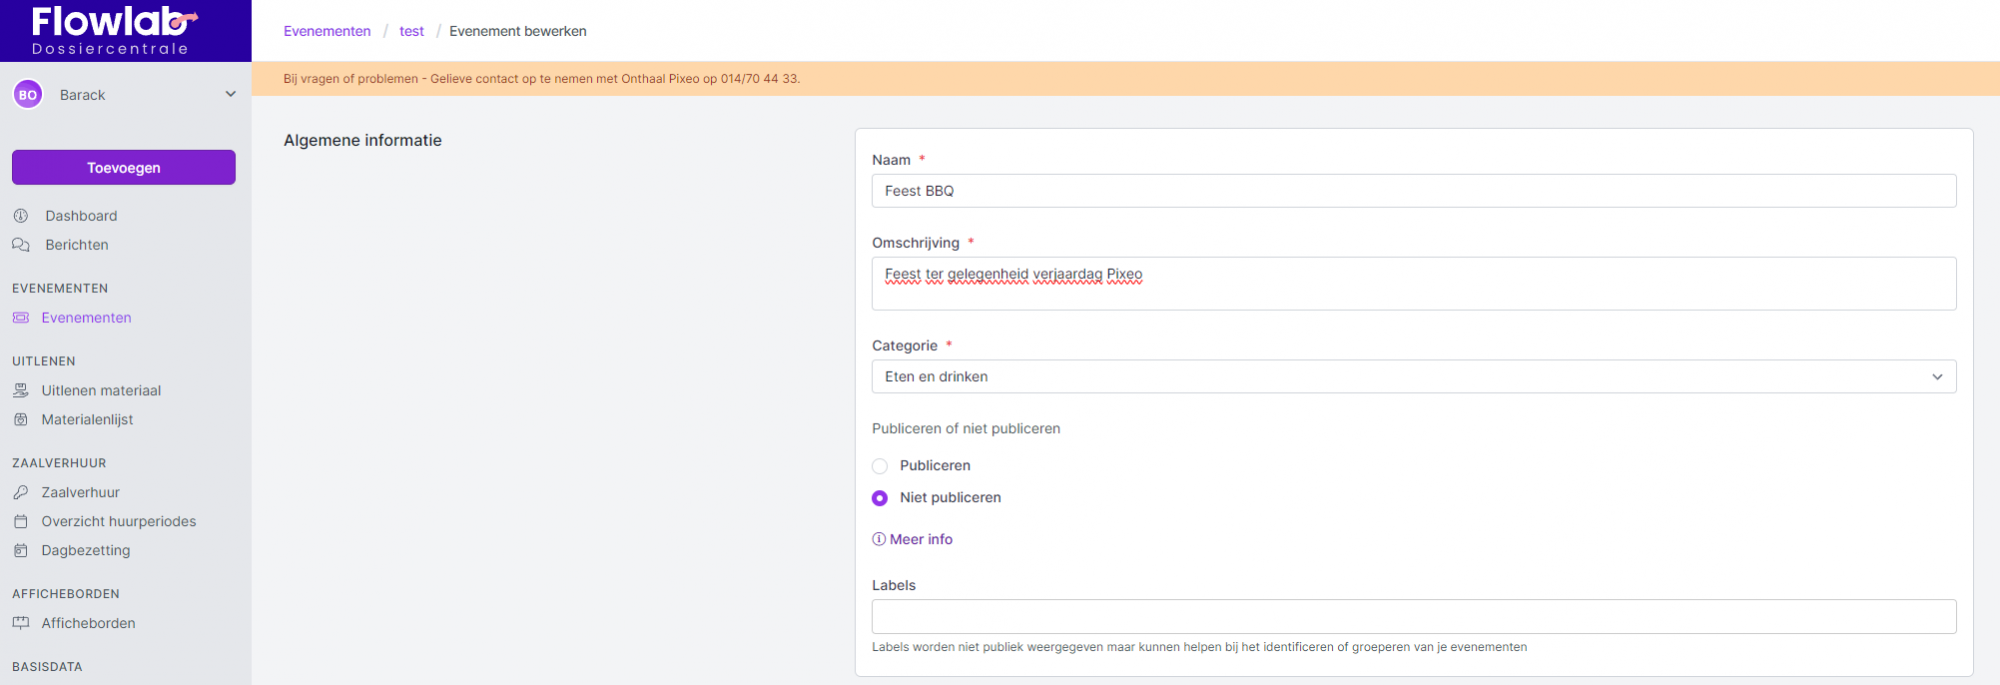Focus the Naam text field
The height and width of the screenshot is (685, 2000).
[x=1413, y=191]
